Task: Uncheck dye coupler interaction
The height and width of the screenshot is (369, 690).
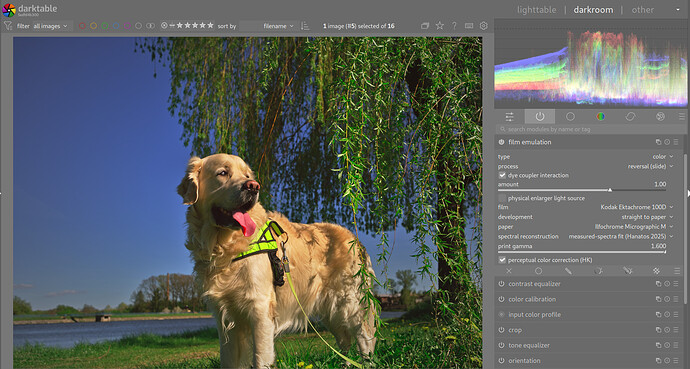Action: [502, 175]
